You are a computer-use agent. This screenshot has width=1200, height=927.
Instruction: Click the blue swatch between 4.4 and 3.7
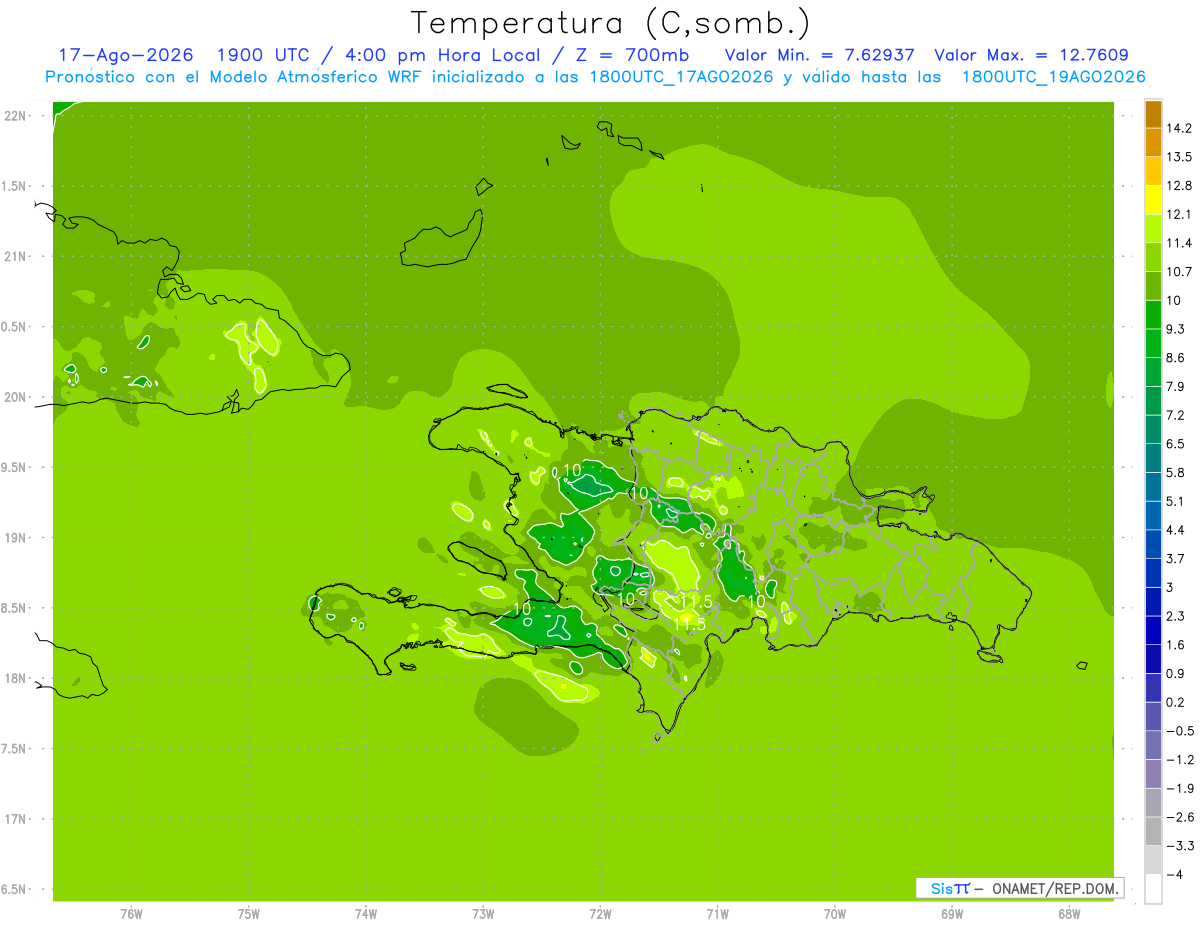pyautogui.click(x=1153, y=544)
